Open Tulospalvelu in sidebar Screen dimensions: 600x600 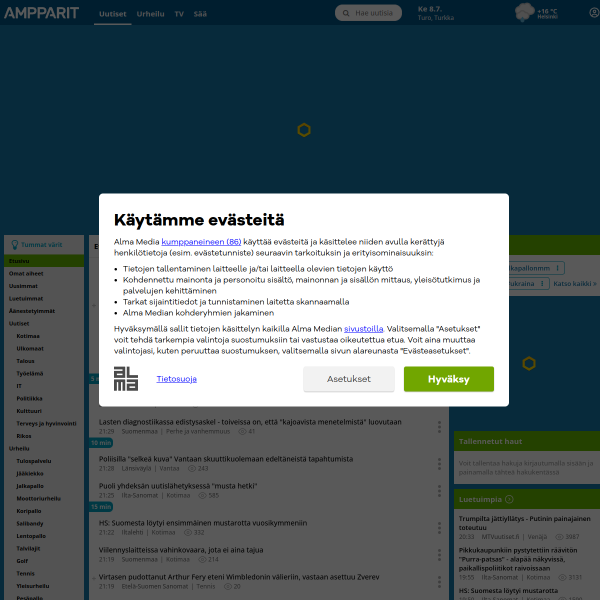(34, 461)
